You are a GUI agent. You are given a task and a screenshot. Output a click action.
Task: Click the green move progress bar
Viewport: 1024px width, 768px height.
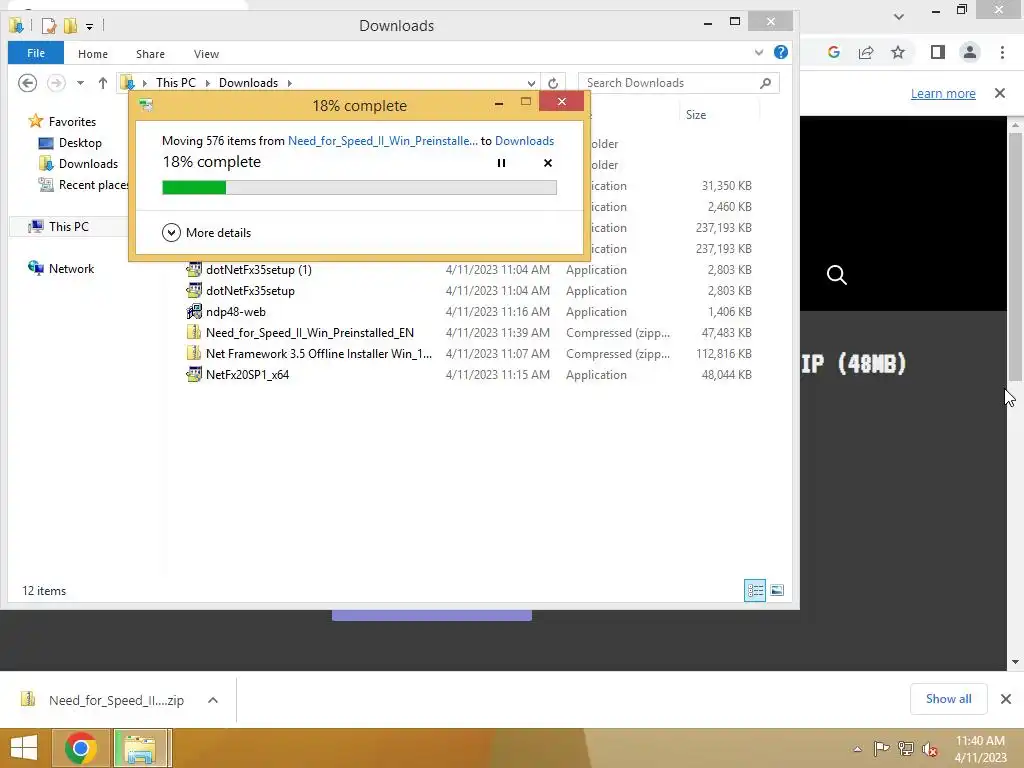point(359,188)
